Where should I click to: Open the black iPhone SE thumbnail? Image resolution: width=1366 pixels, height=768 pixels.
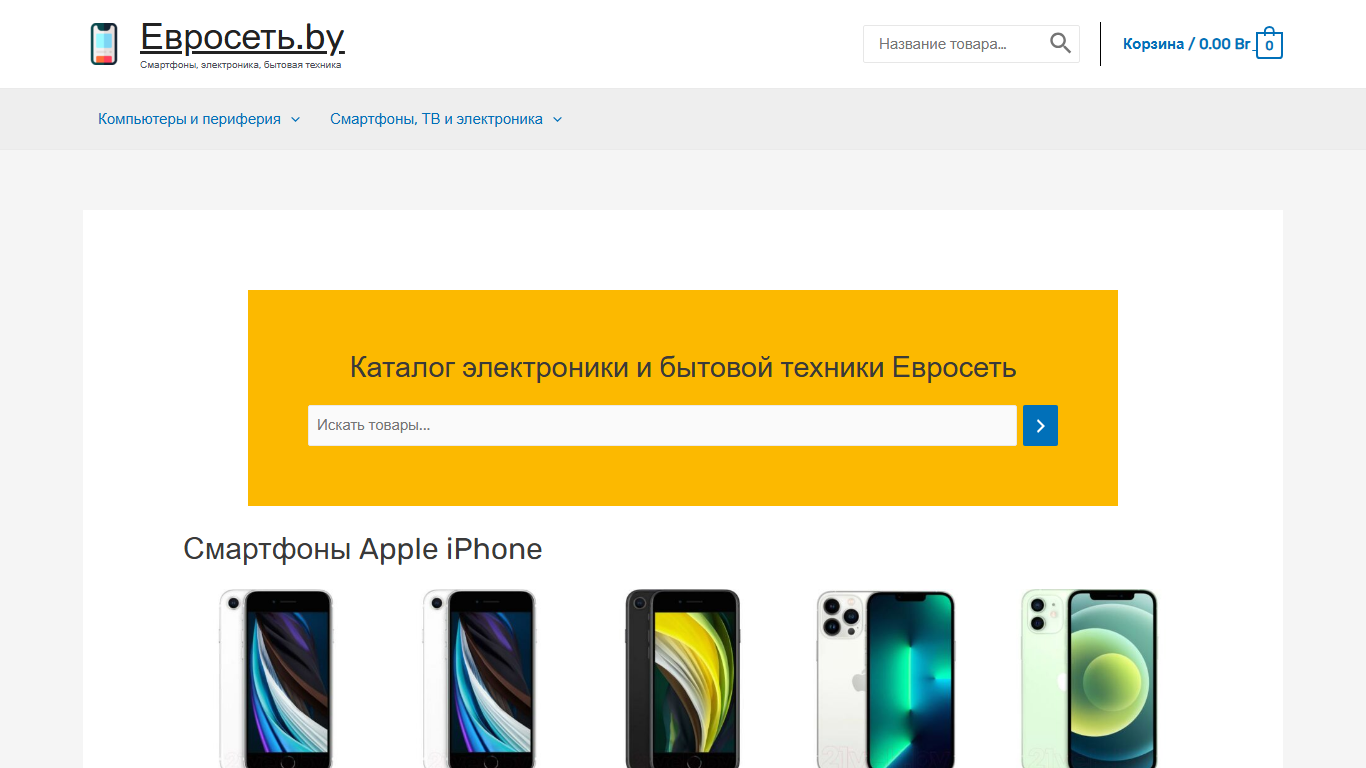[683, 678]
